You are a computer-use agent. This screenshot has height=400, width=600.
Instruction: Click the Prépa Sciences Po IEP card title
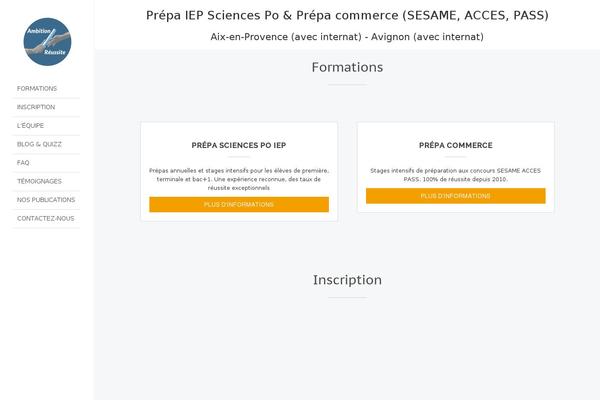239,145
